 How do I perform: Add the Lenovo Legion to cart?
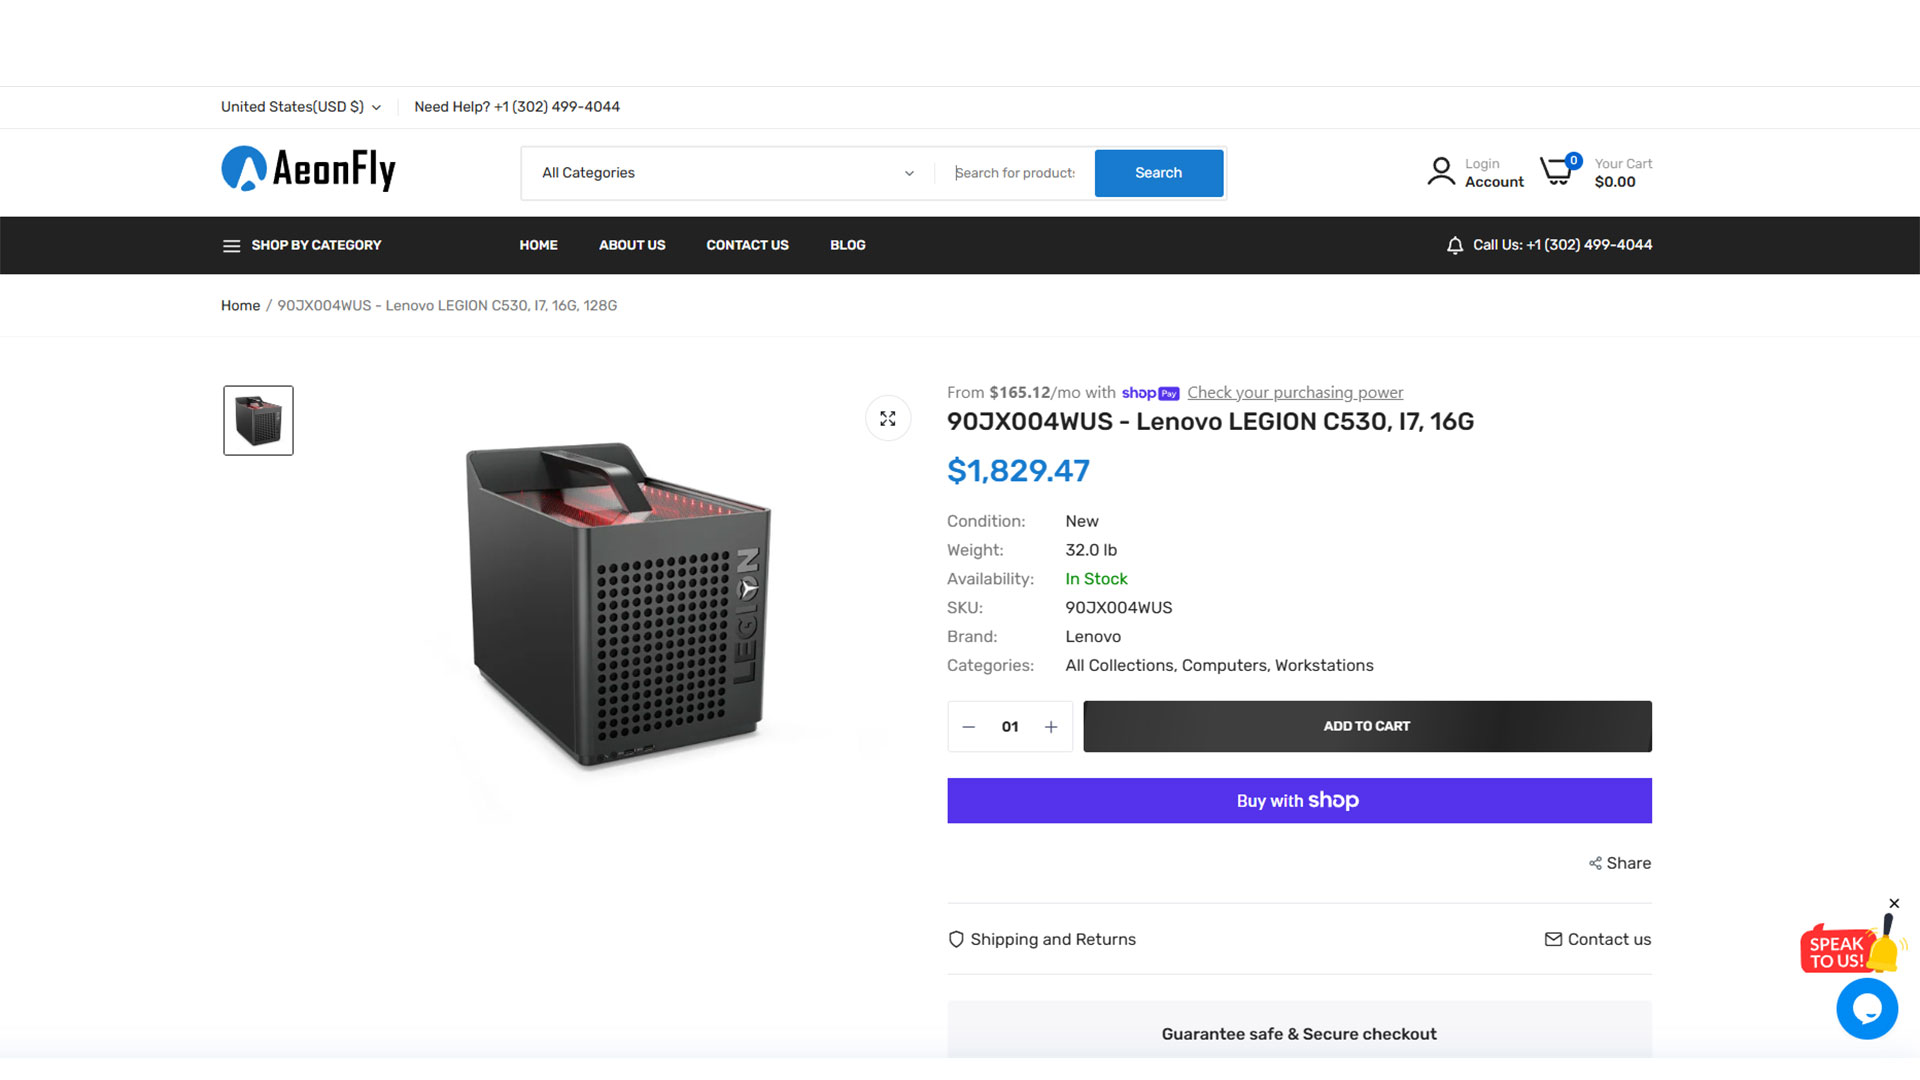[x=1366, y=727]
